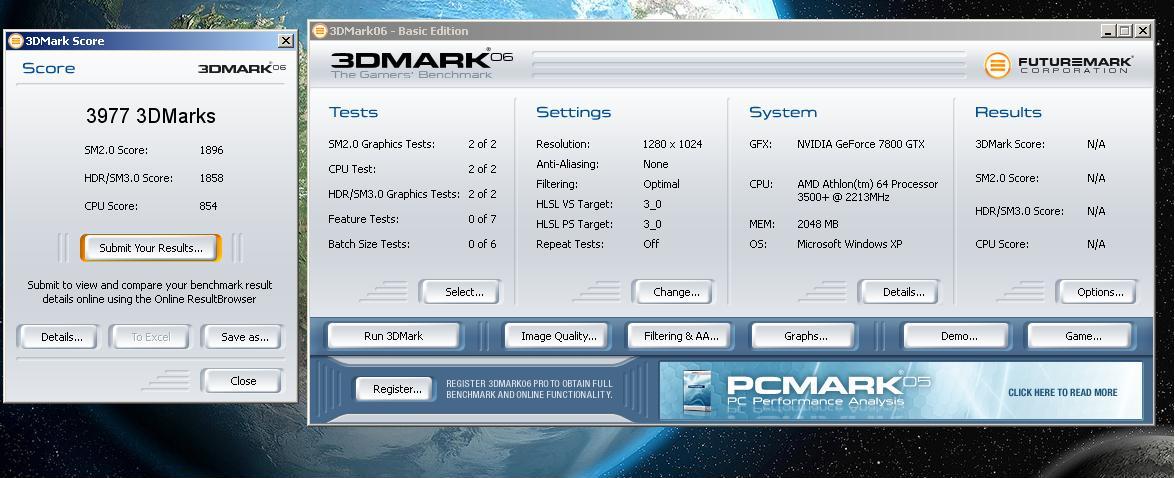Image resolution: width=1175 pixels, height=478 pixels.
Task: Click the PCMark05 box icon in banner
Action: coord(698,391)
